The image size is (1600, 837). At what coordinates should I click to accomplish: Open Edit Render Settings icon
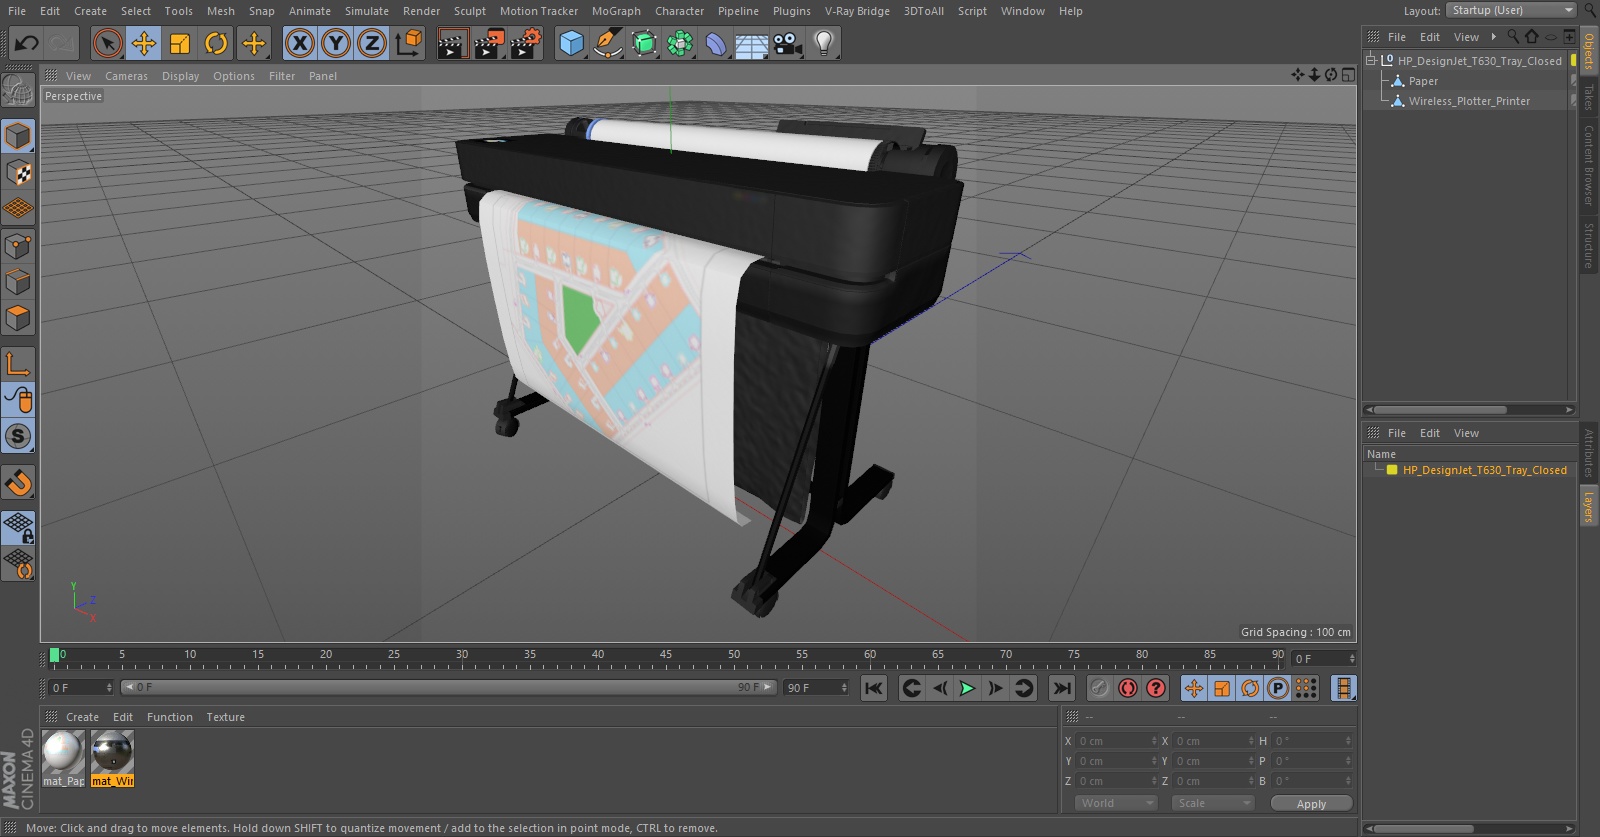(x=525, y=43)
